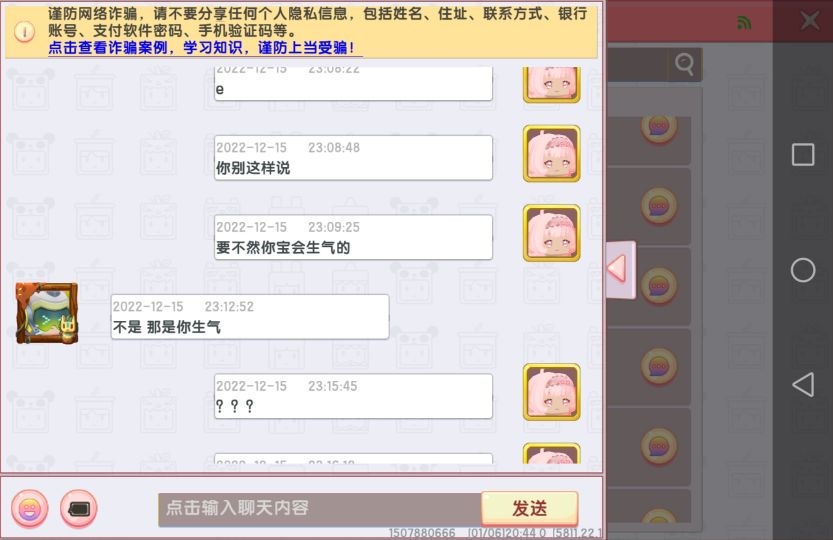Tap the card icon beside the emoji button
833x540 pixels.
click(x=79, y=509)
